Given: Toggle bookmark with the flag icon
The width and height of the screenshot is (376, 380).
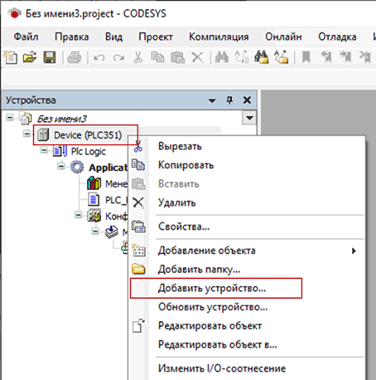Looking at the screenshot, I should click(x=306, y=57).
